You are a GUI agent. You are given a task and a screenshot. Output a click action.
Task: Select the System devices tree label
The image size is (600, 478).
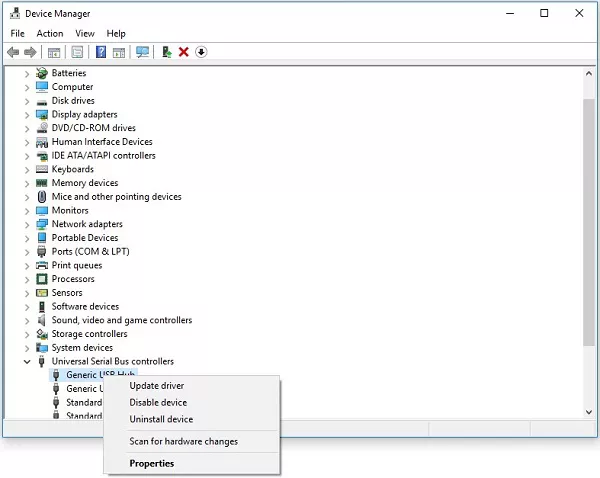pos(82,347)
